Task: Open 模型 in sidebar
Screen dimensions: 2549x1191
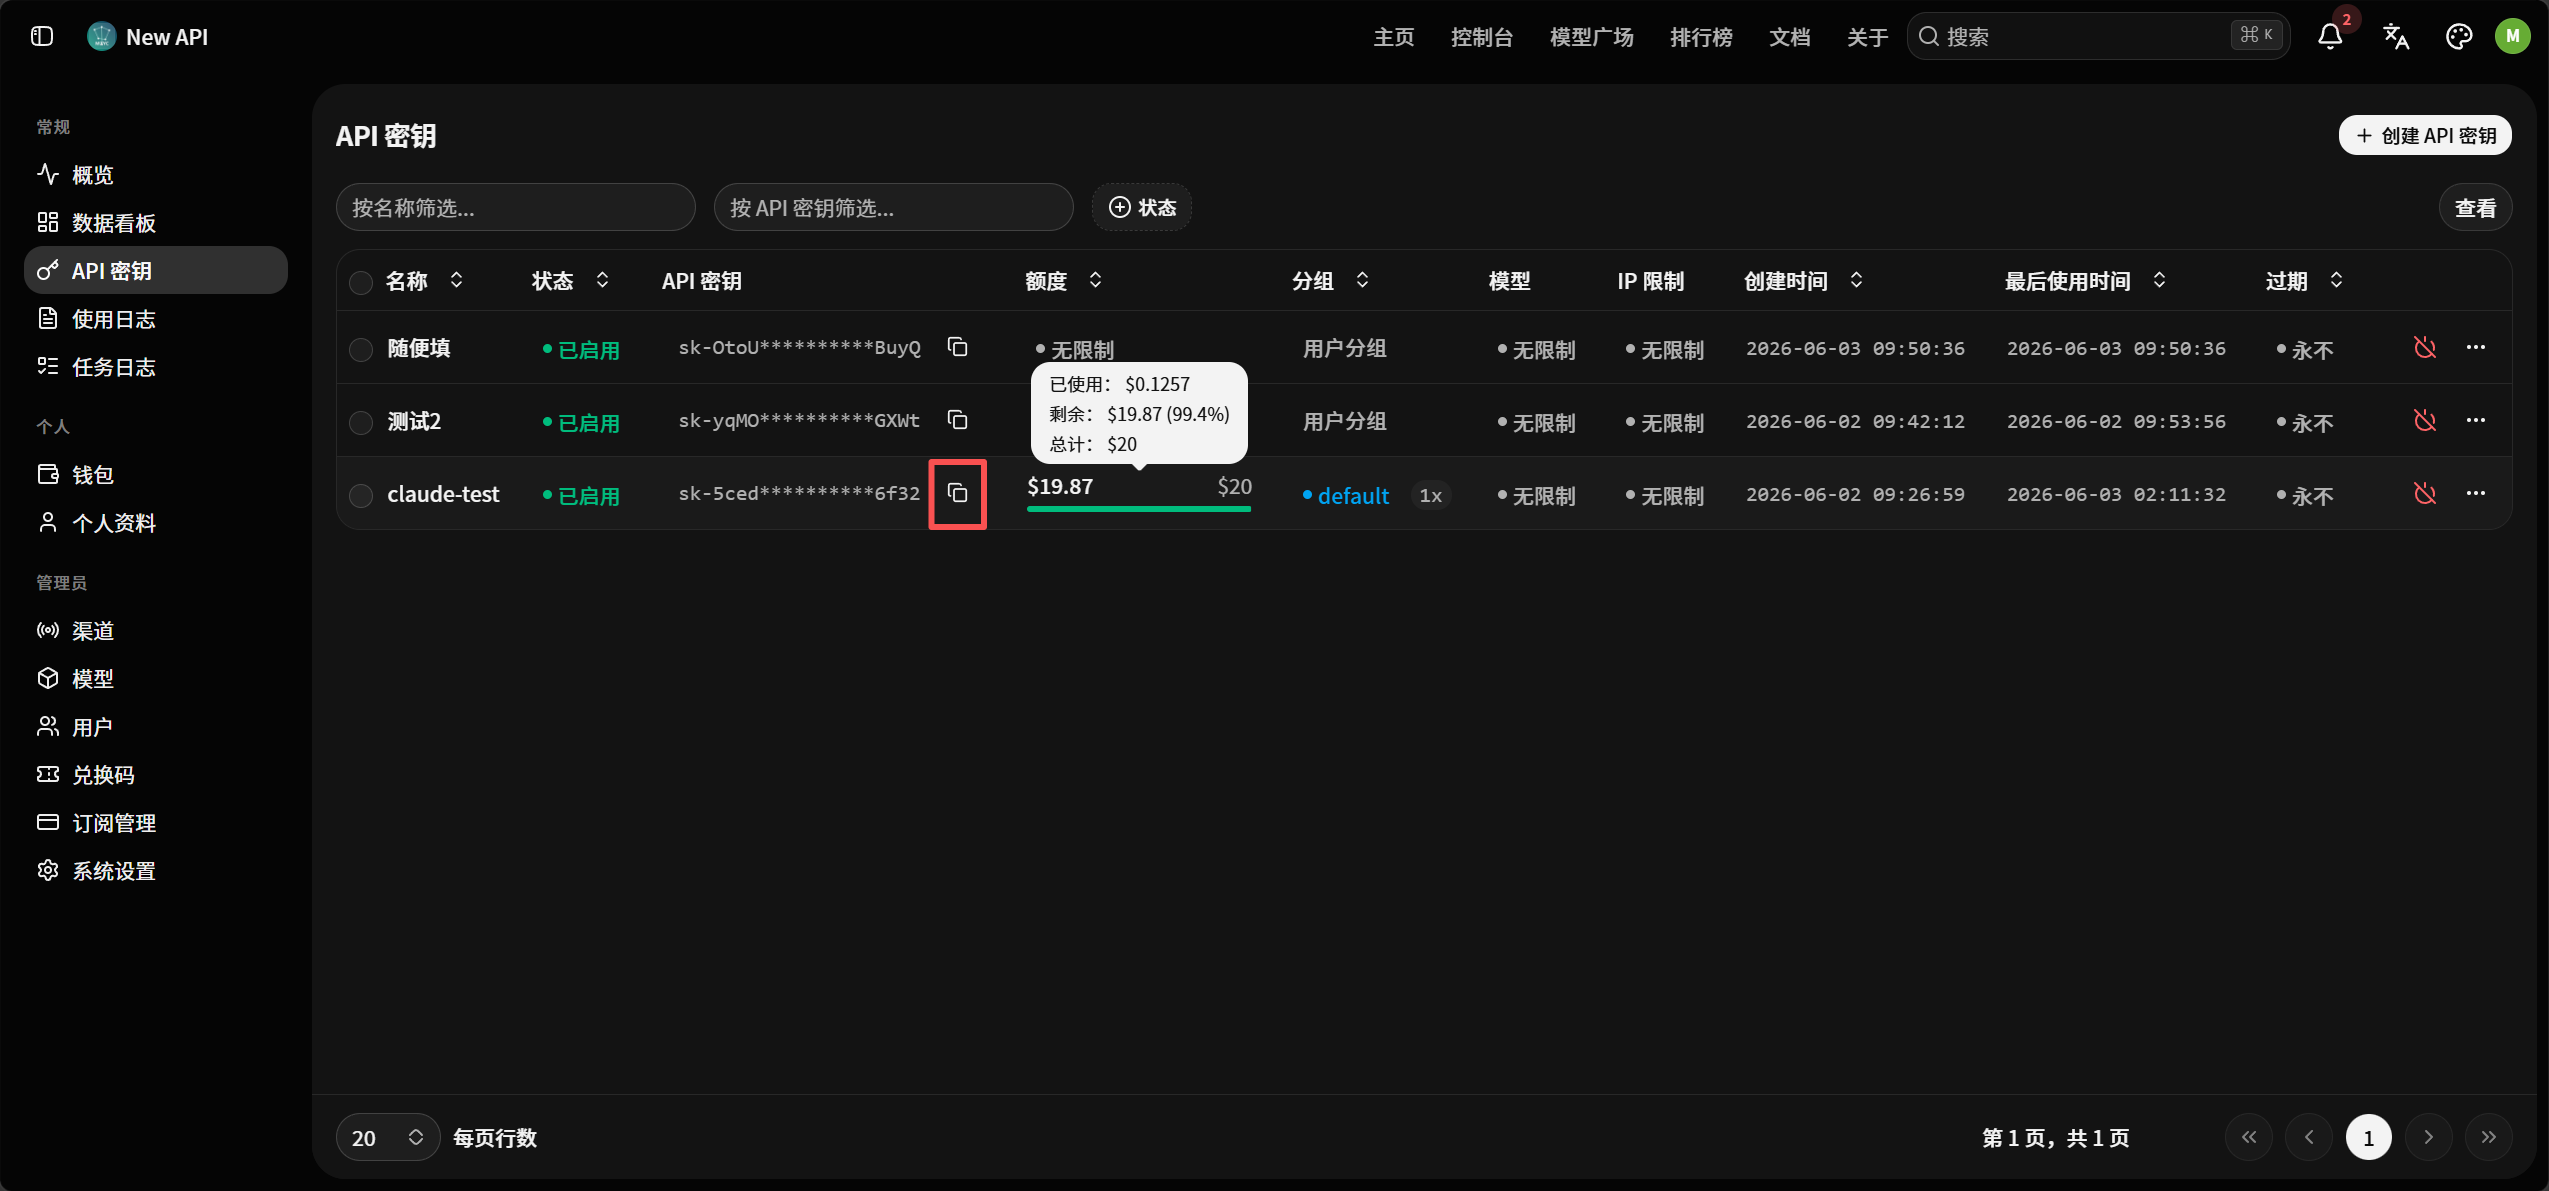Action: (156, 679)
